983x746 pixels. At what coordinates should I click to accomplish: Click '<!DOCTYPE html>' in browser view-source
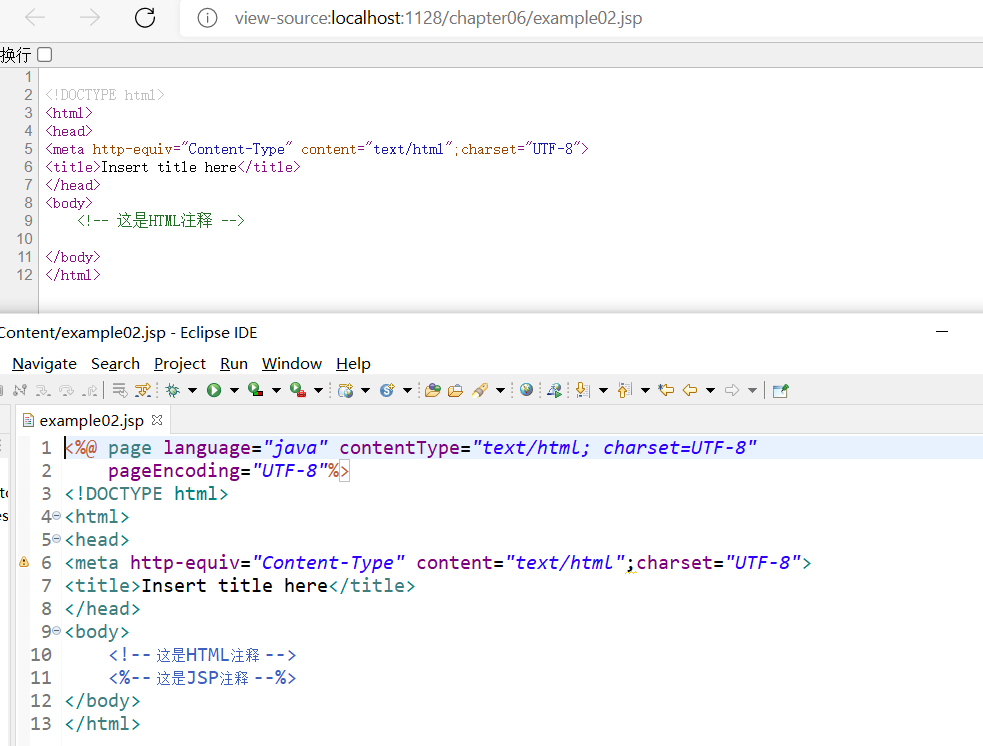(x=105, y=95)
